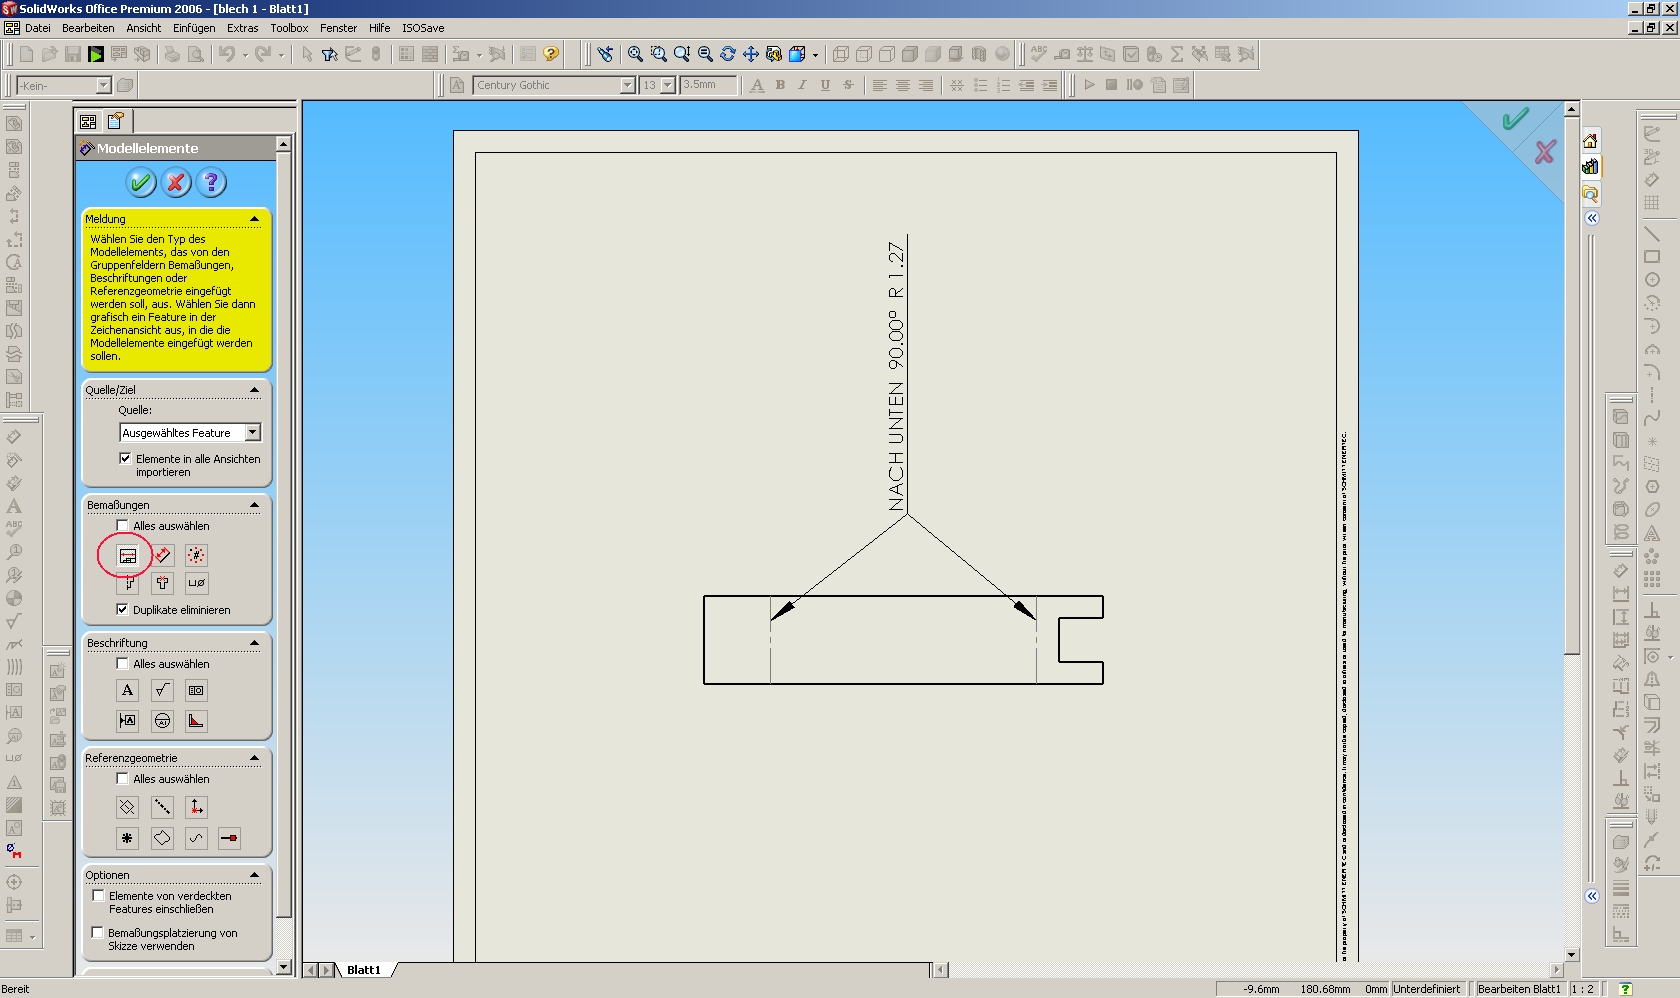Open help with the blue question mark button
1680x998 pixels.
[210, 182]
